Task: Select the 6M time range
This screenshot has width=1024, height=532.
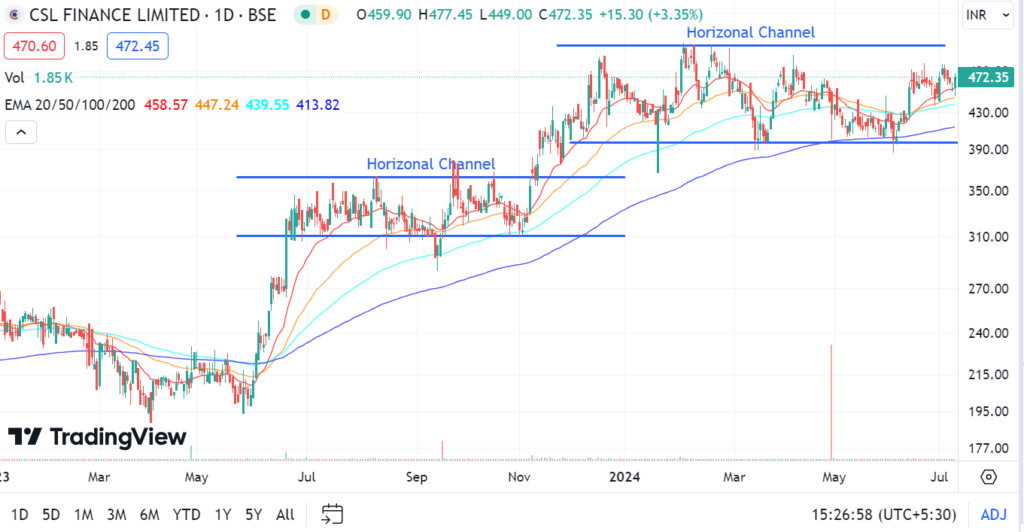Action: [x=150, y=514]
